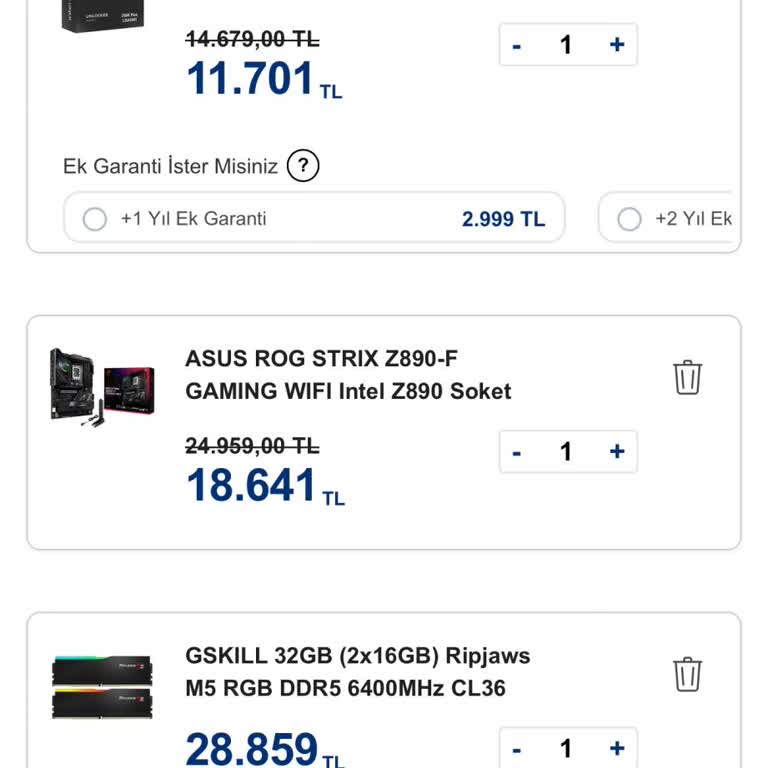Remove GSKILL Ripjaws RAM using trash icon
Viewport: 768px width, 768px height.
click(687, 674)
